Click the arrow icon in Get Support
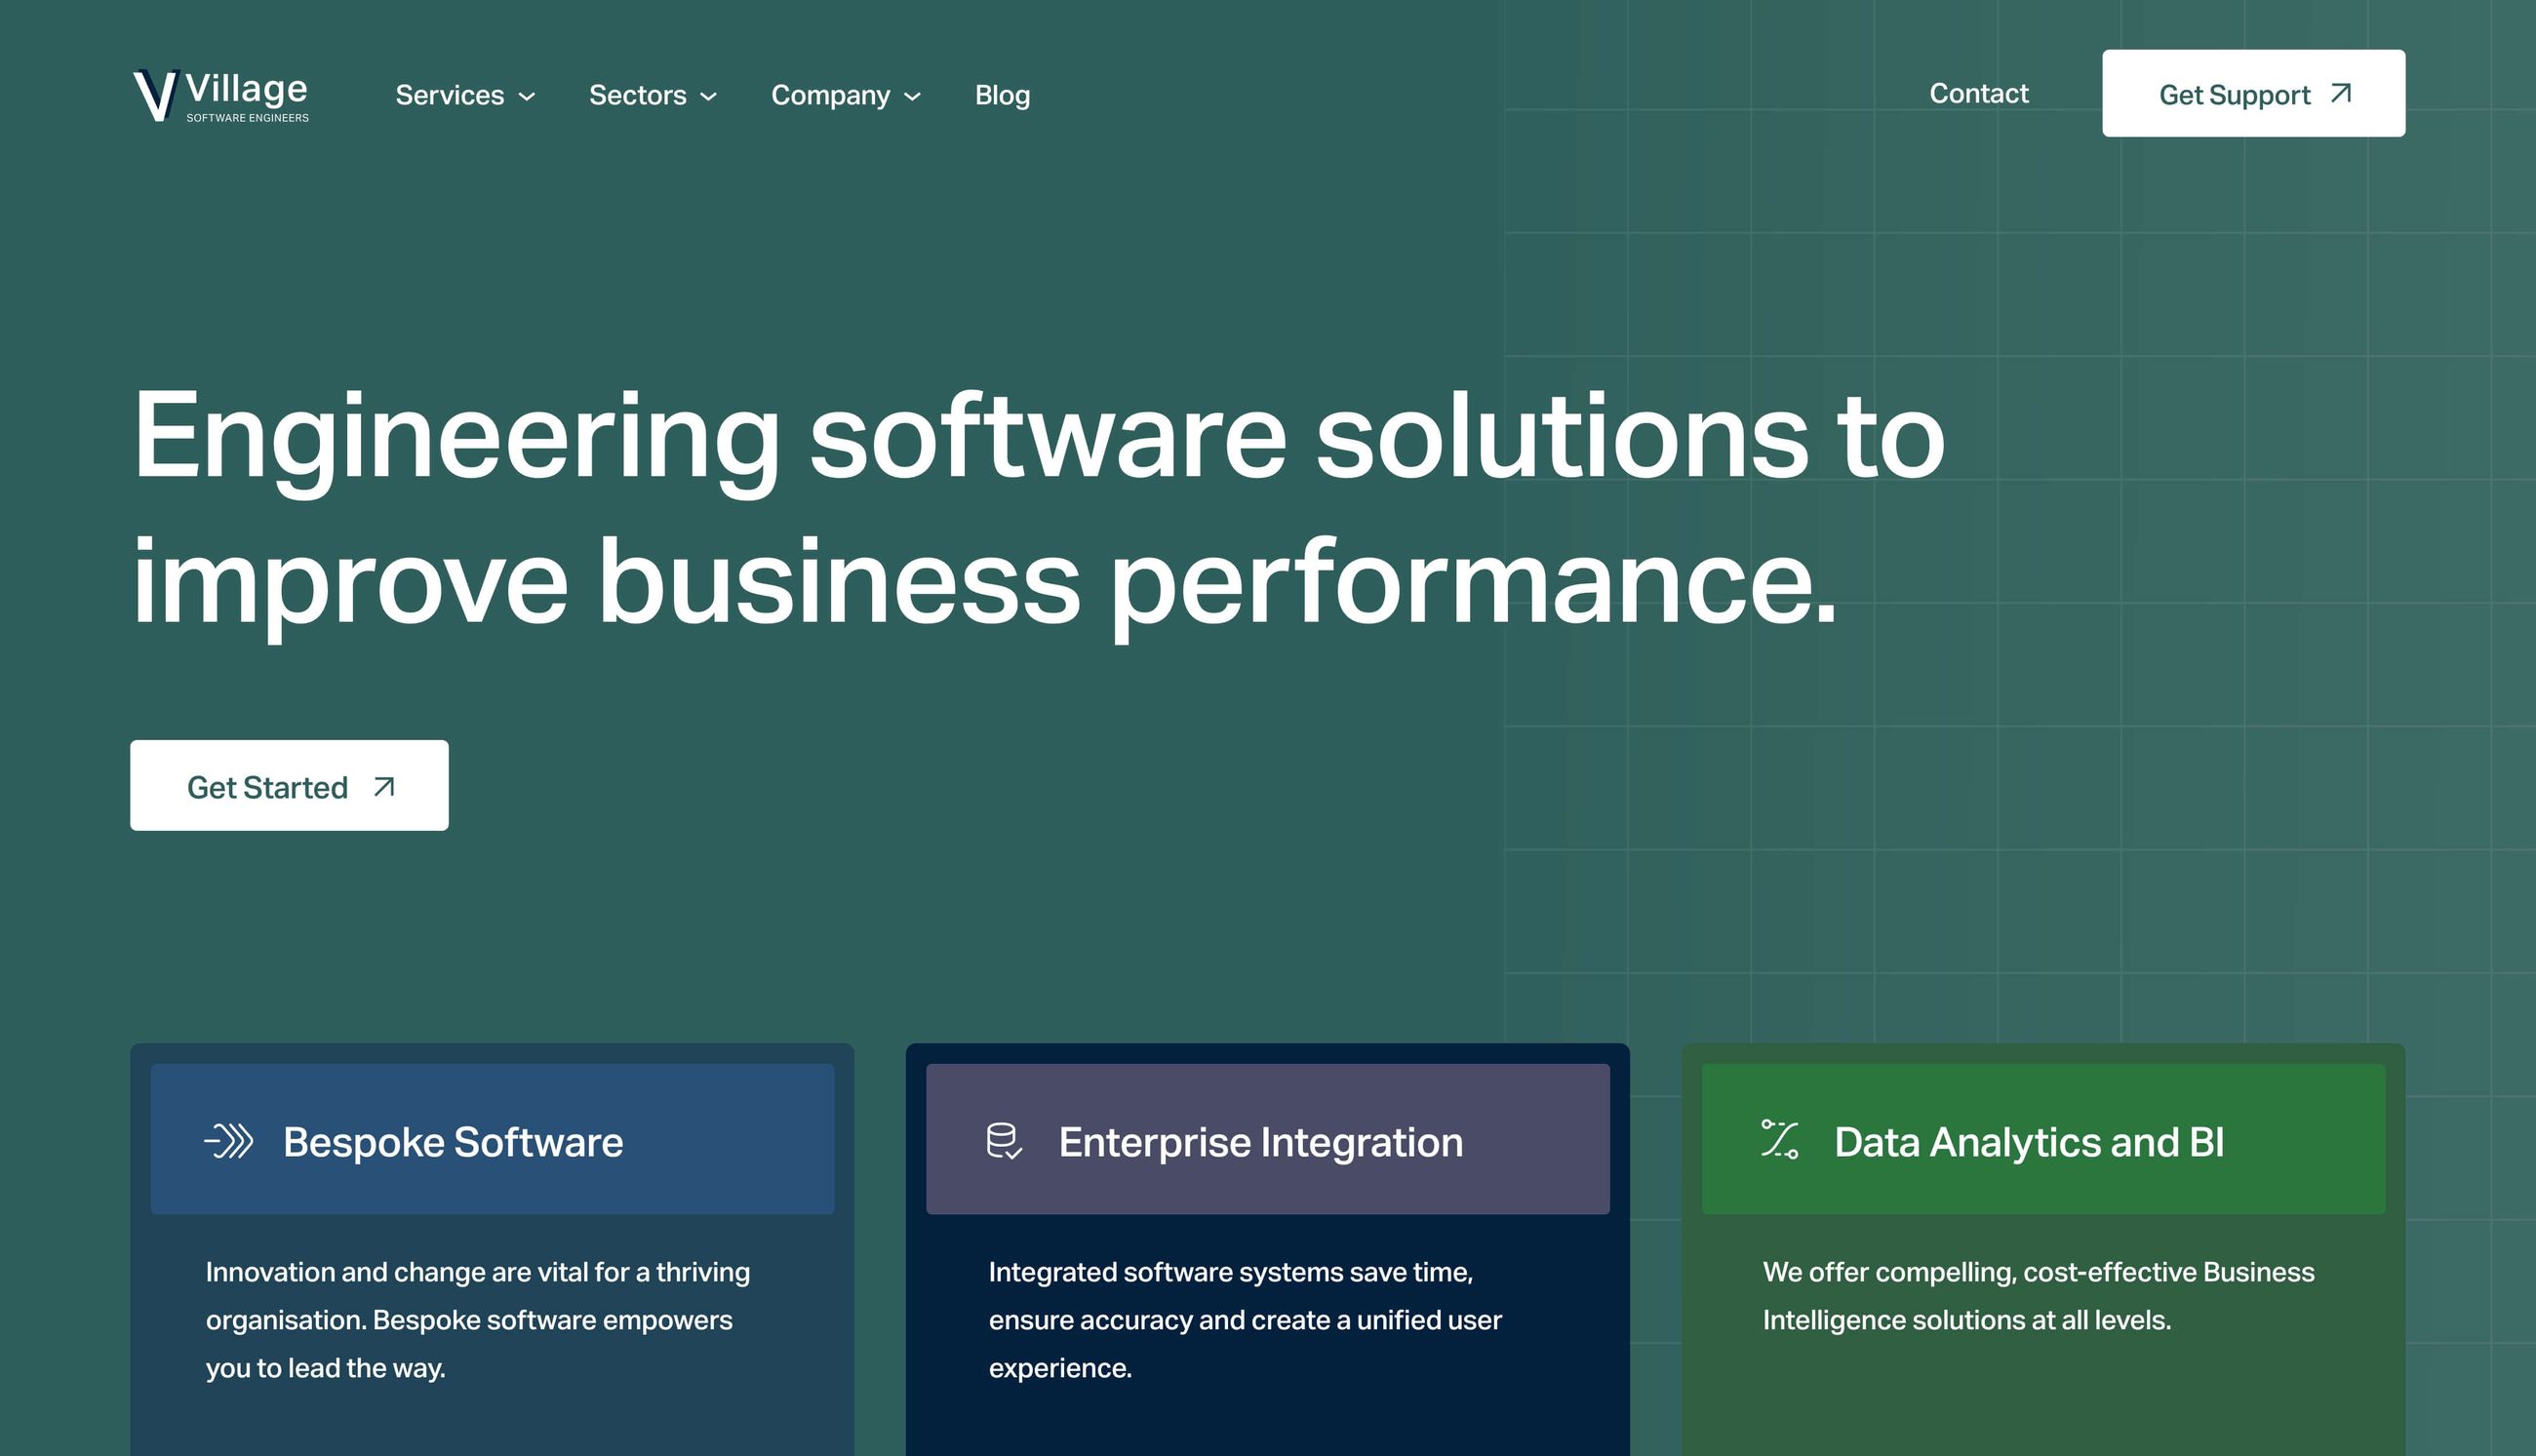 click(x=2340, y=94)
